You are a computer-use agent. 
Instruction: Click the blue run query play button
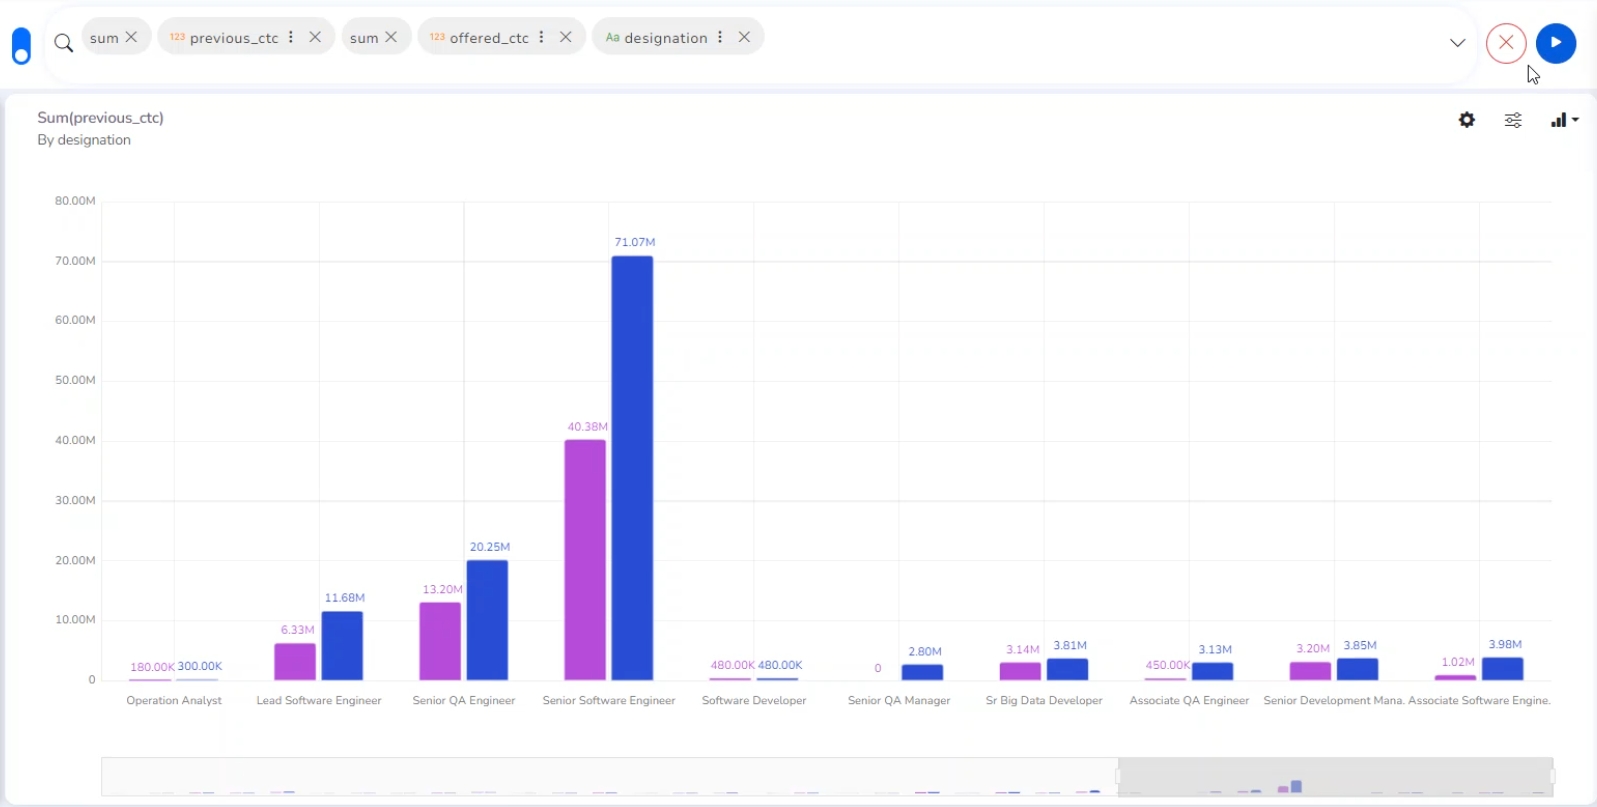click(x=1555, y=43)
